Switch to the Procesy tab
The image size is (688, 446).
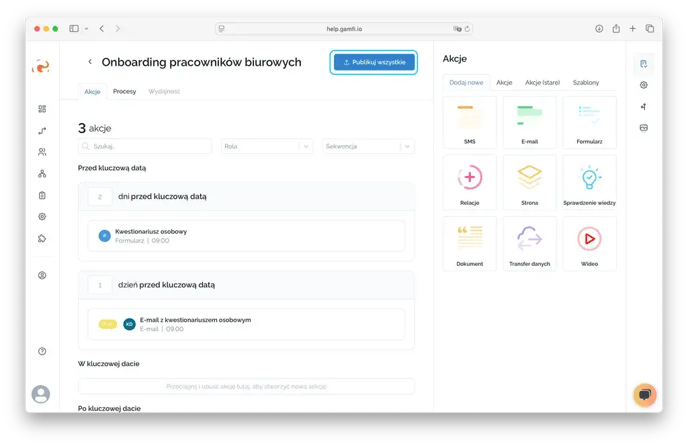[124, 91]
